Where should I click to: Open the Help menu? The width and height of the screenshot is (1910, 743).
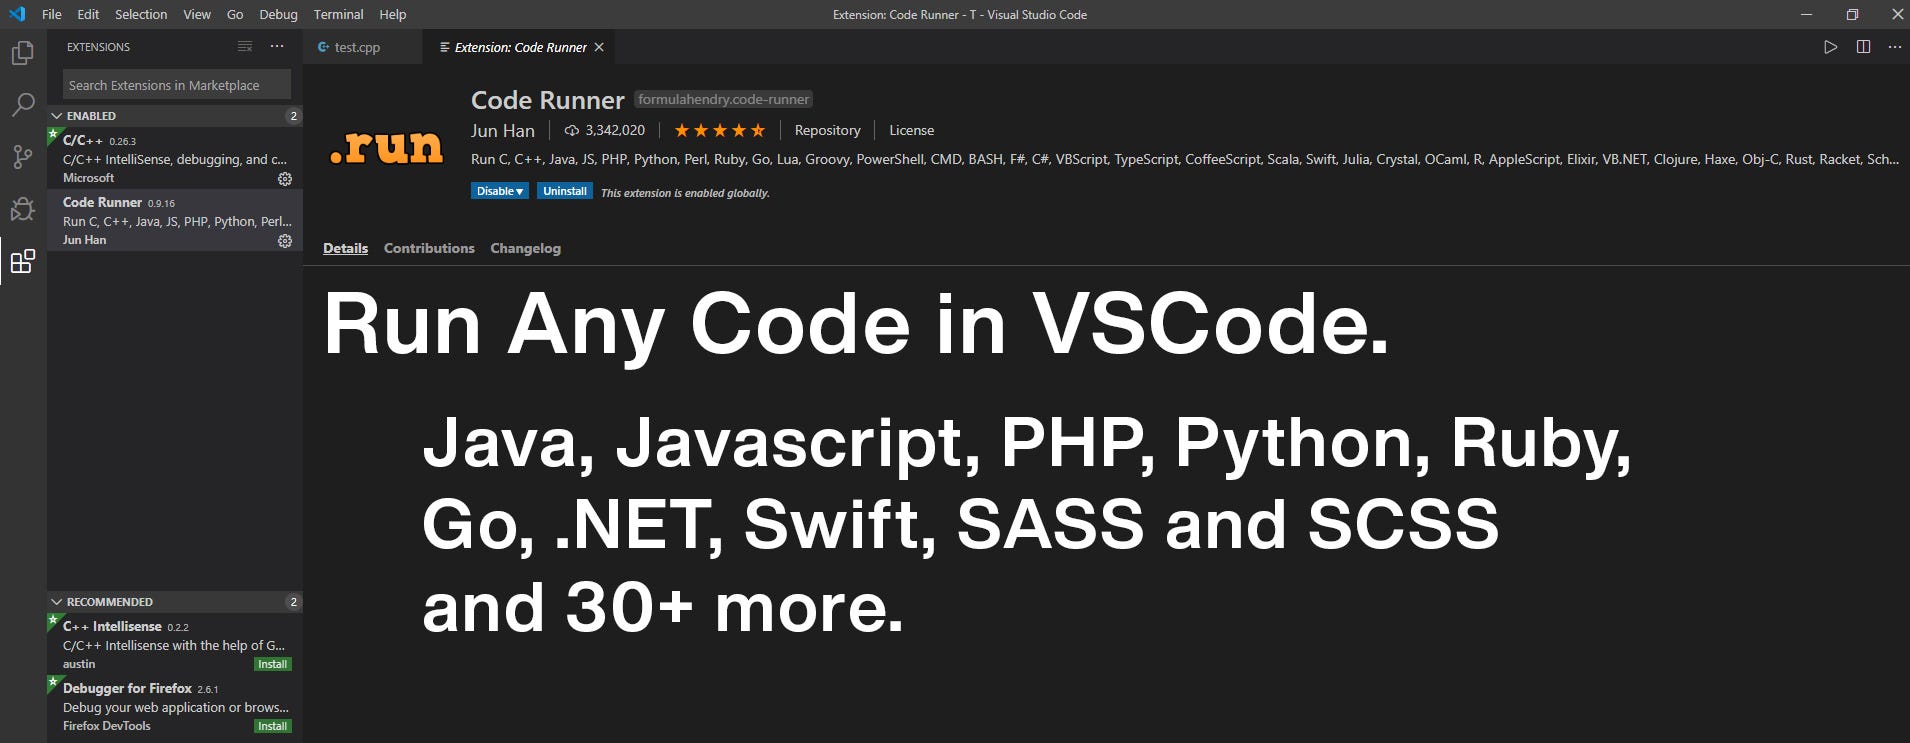pyautogui.click(x=393, y=14)
